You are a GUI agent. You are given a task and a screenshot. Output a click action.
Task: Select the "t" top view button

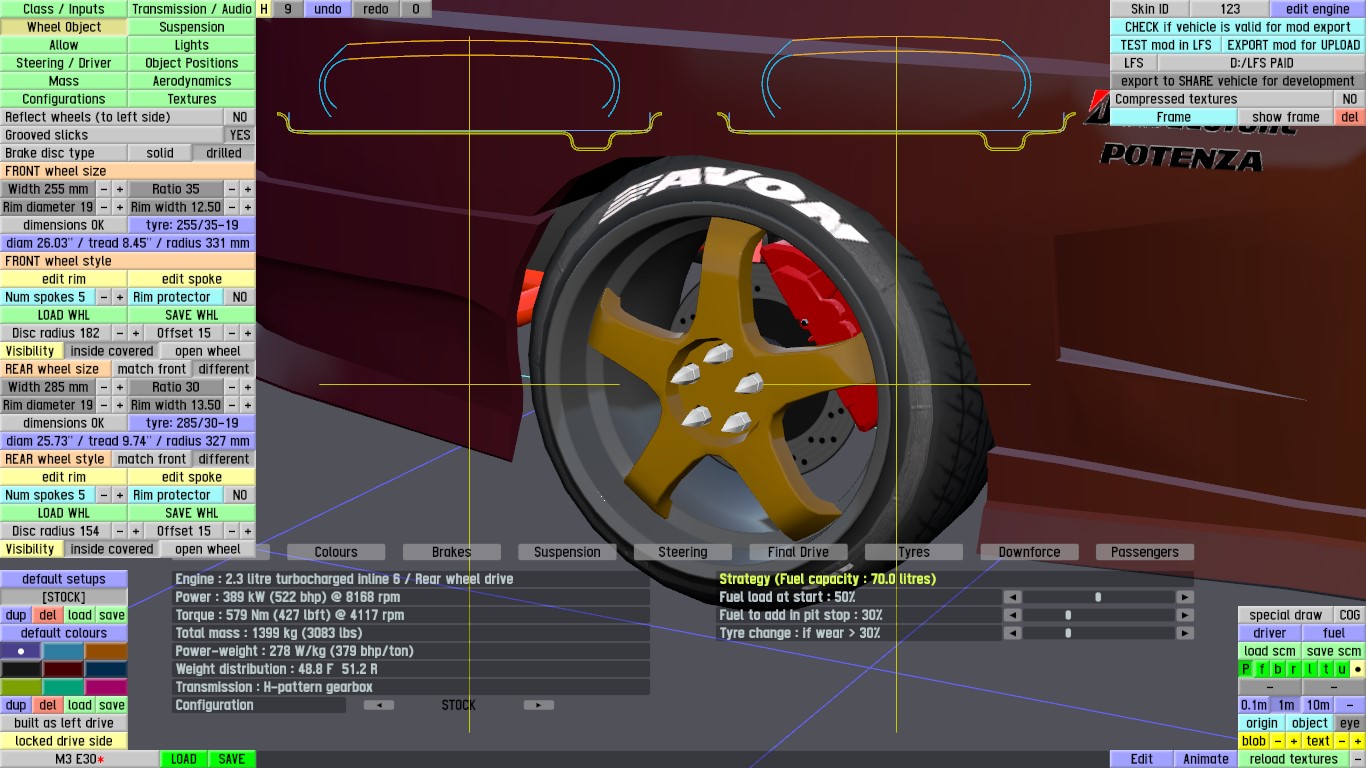coord(1326,669)
